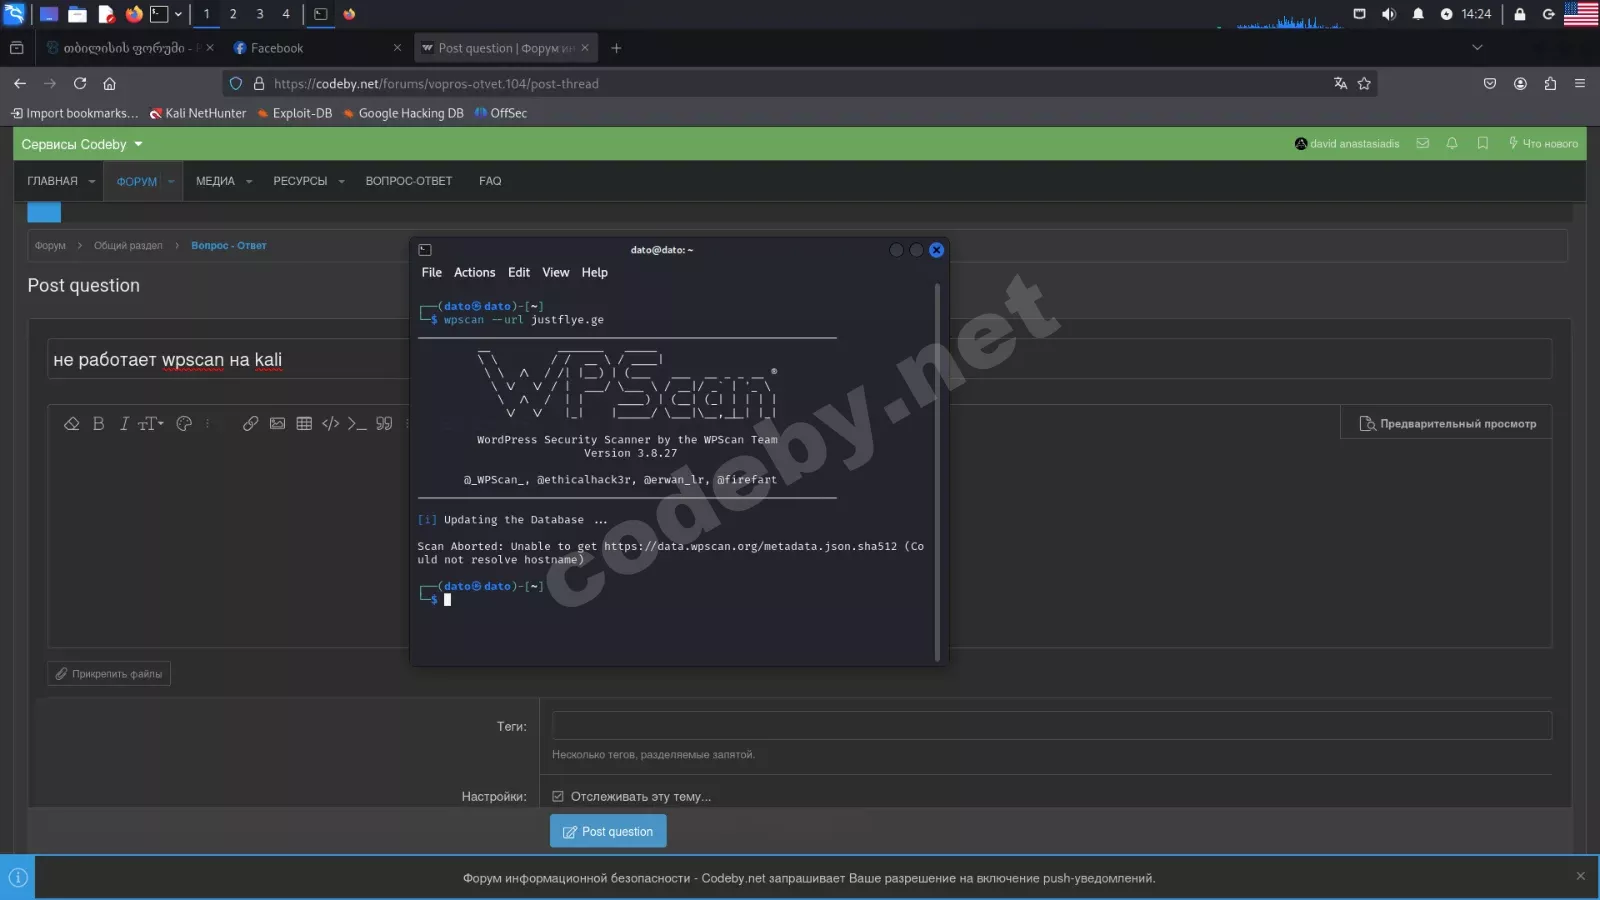
Task: Expand the ГЛАВНАЯ navigation arrow
Action: [x=92, y=182]
